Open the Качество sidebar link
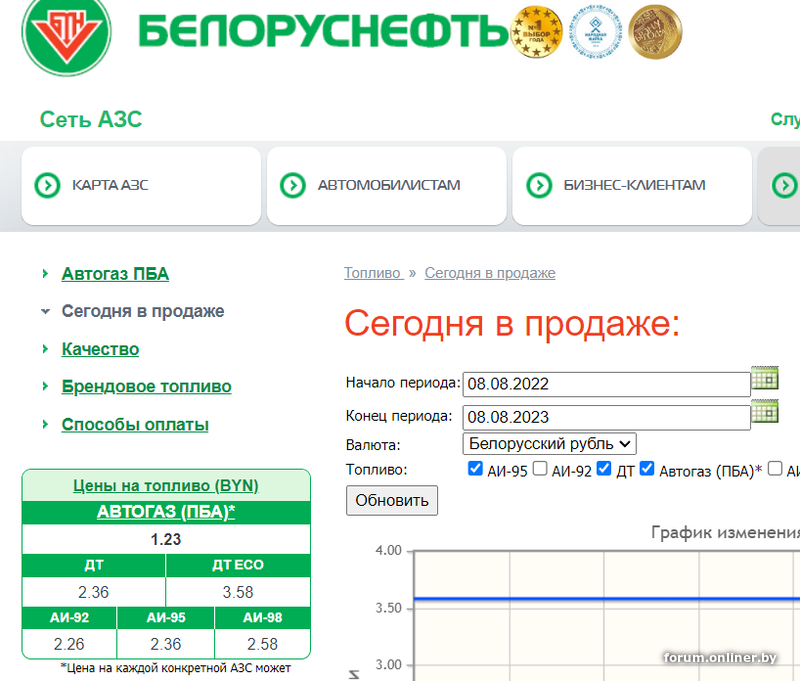 click(100, 349)
